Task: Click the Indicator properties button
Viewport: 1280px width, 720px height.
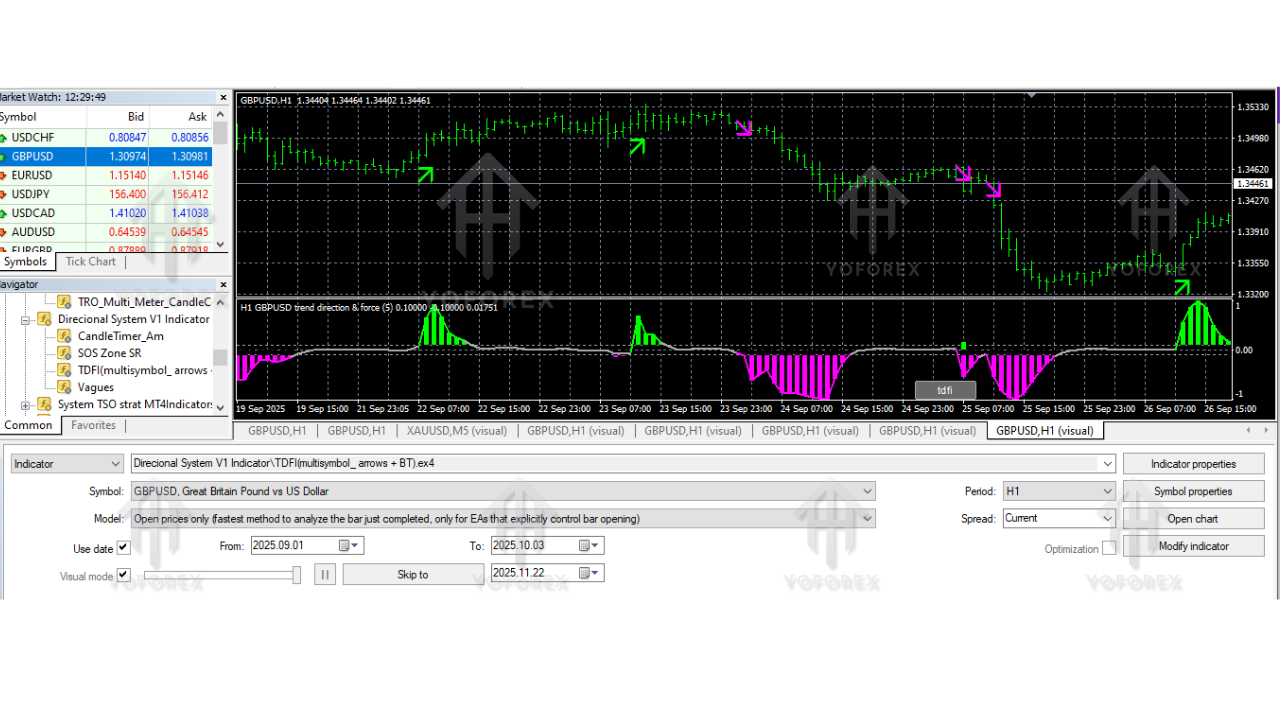Action: 1194,463
